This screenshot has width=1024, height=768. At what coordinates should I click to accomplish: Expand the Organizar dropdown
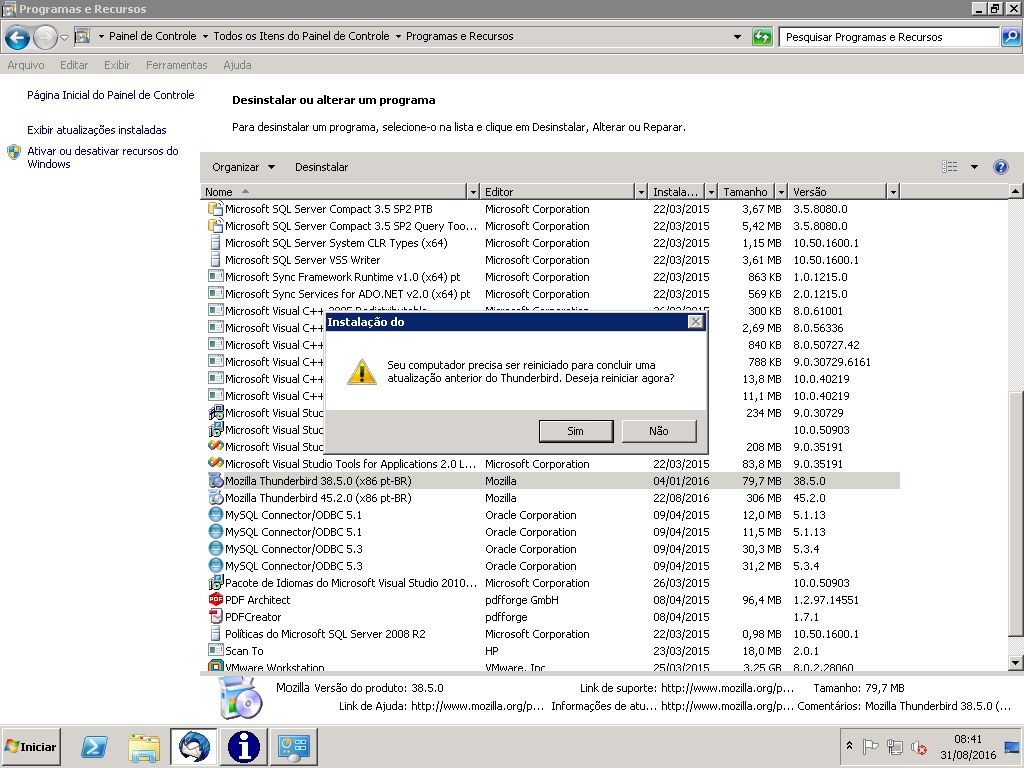click(x=243, y=167)
